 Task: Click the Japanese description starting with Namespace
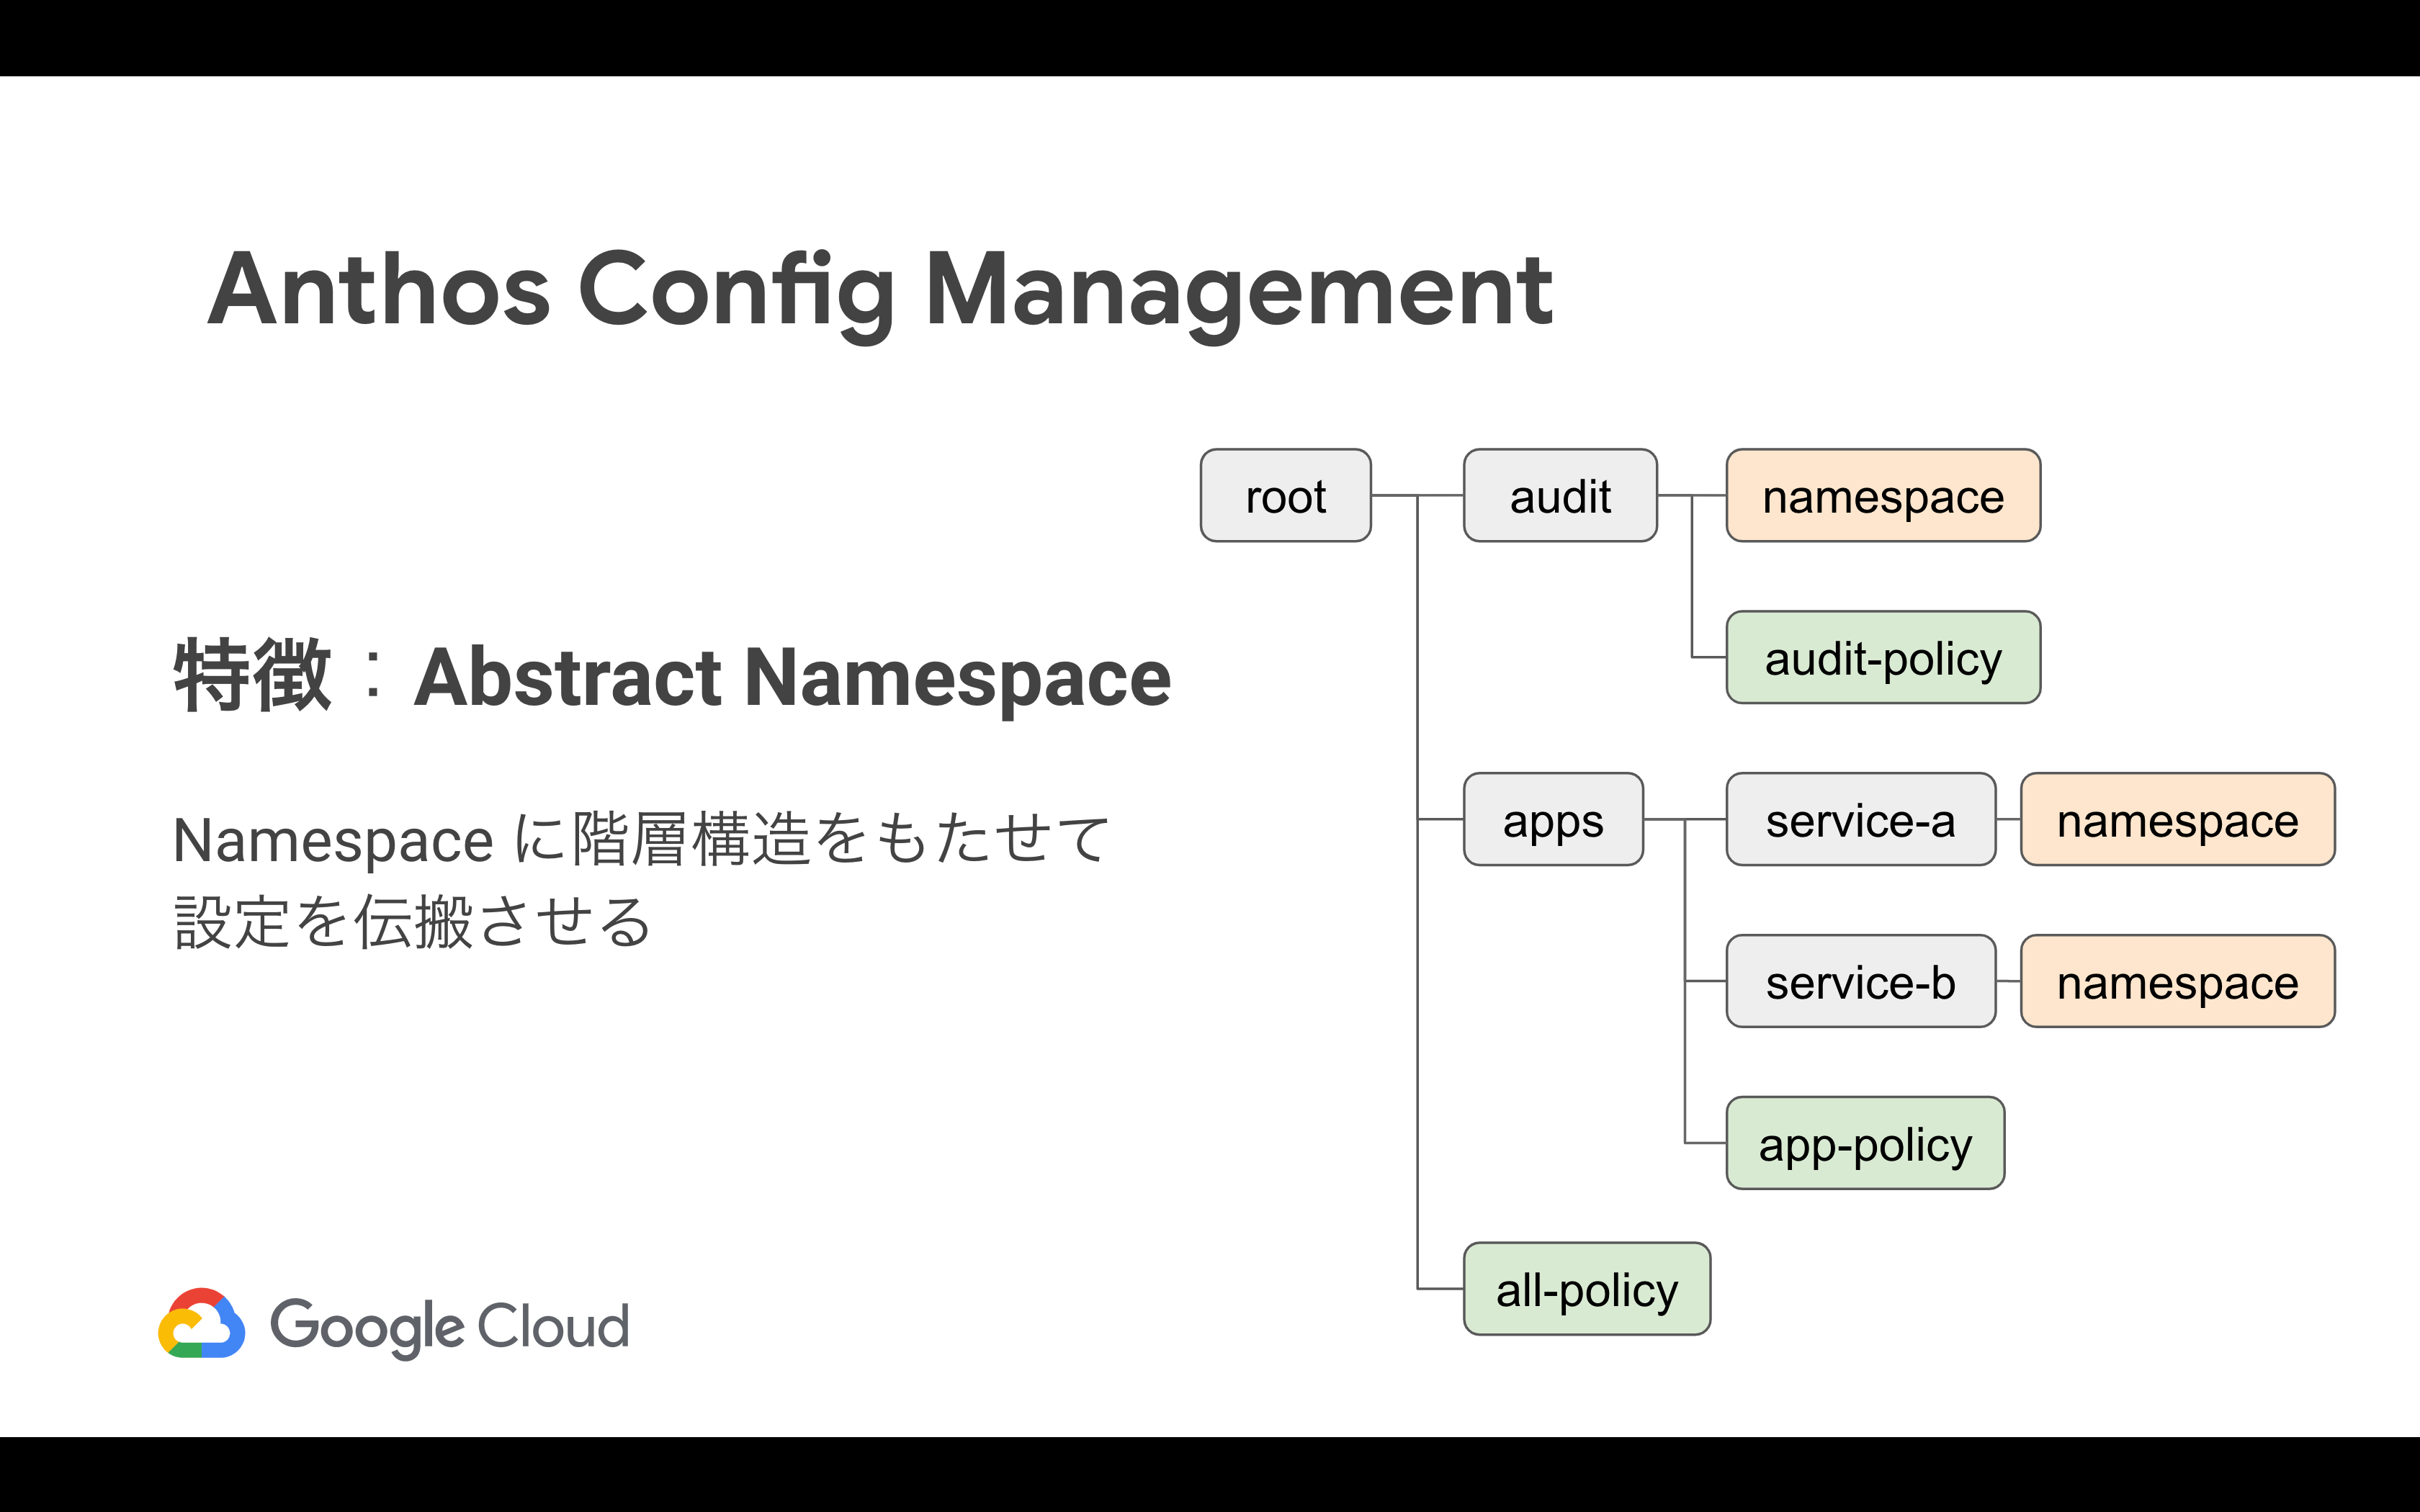click(x=640, y=838)
